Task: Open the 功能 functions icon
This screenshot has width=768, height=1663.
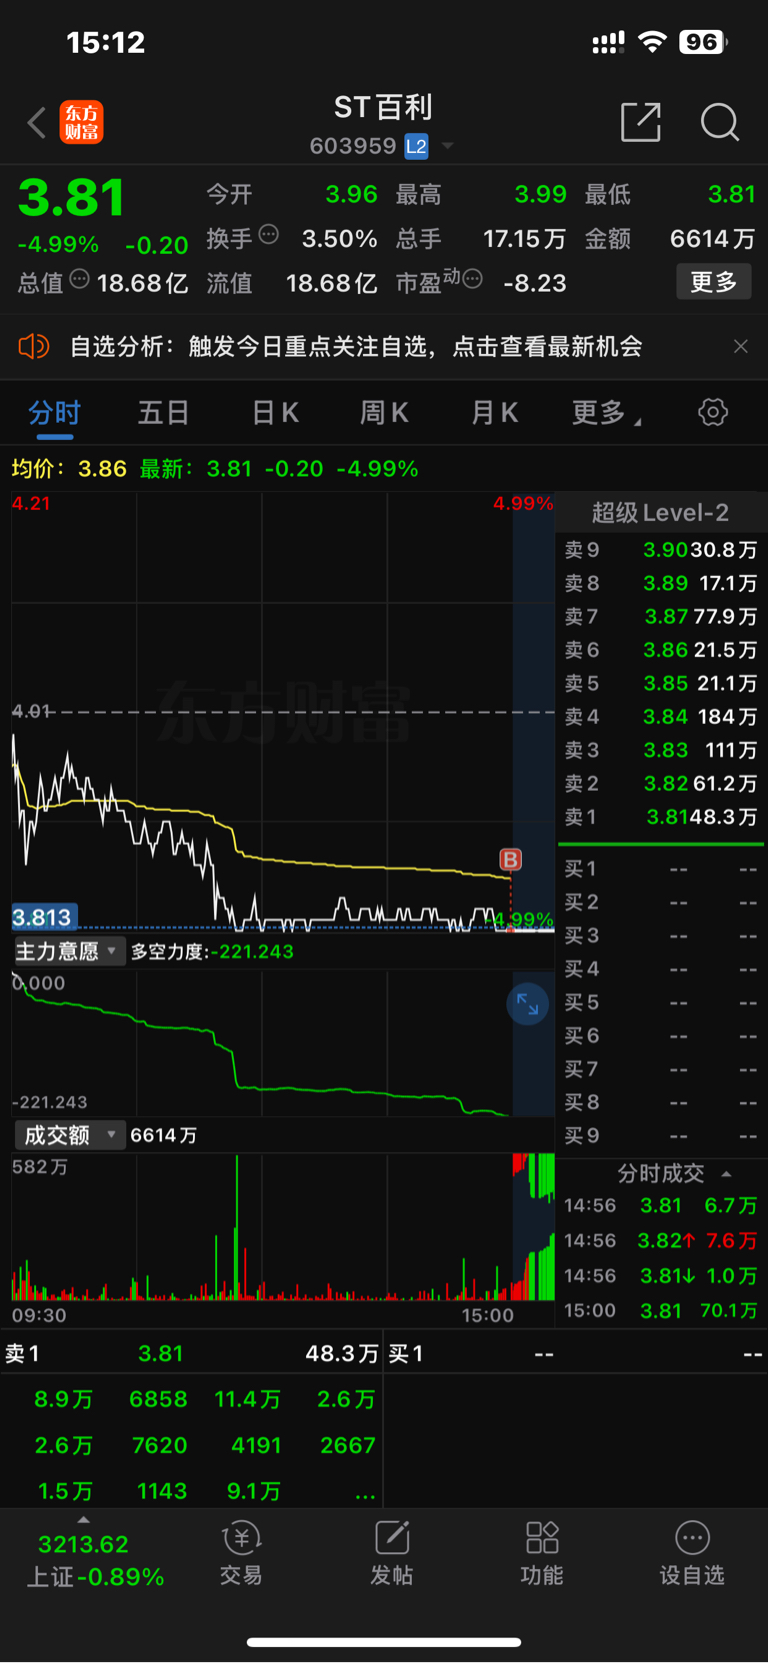Action: [x=542, y=1553]
